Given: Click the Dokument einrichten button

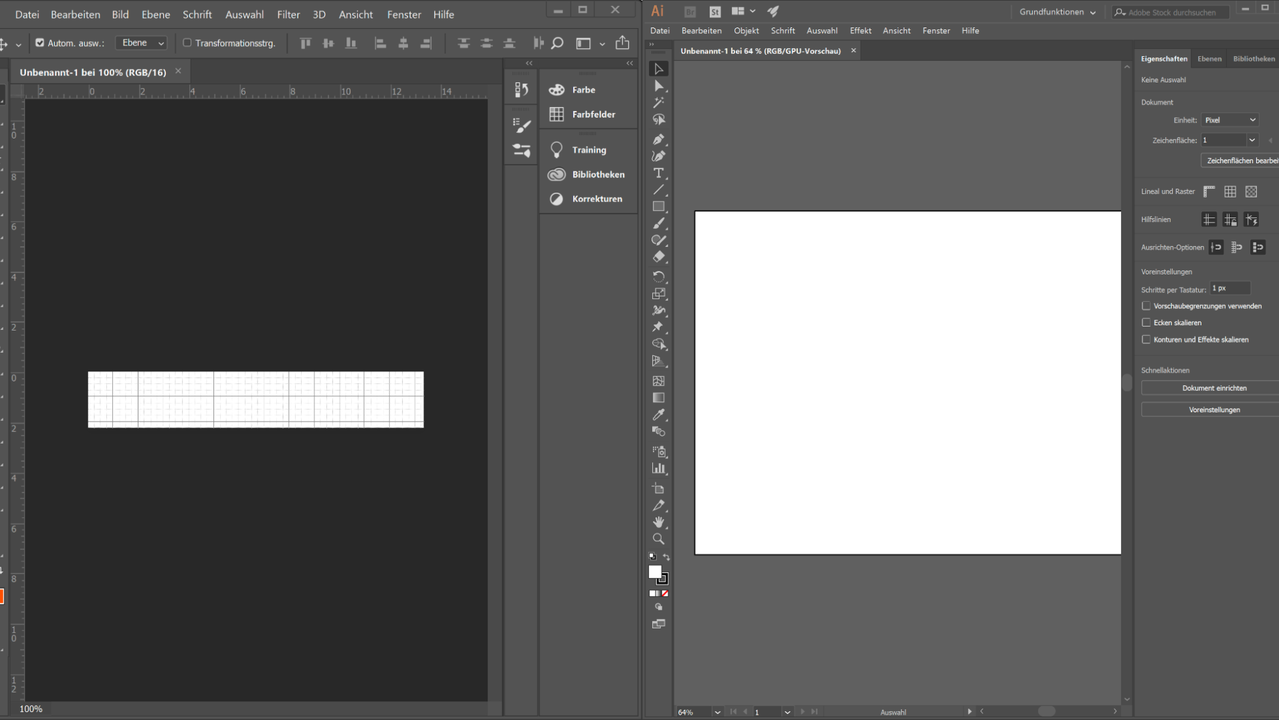Looking at the screenshot, I should [1213, 388].
